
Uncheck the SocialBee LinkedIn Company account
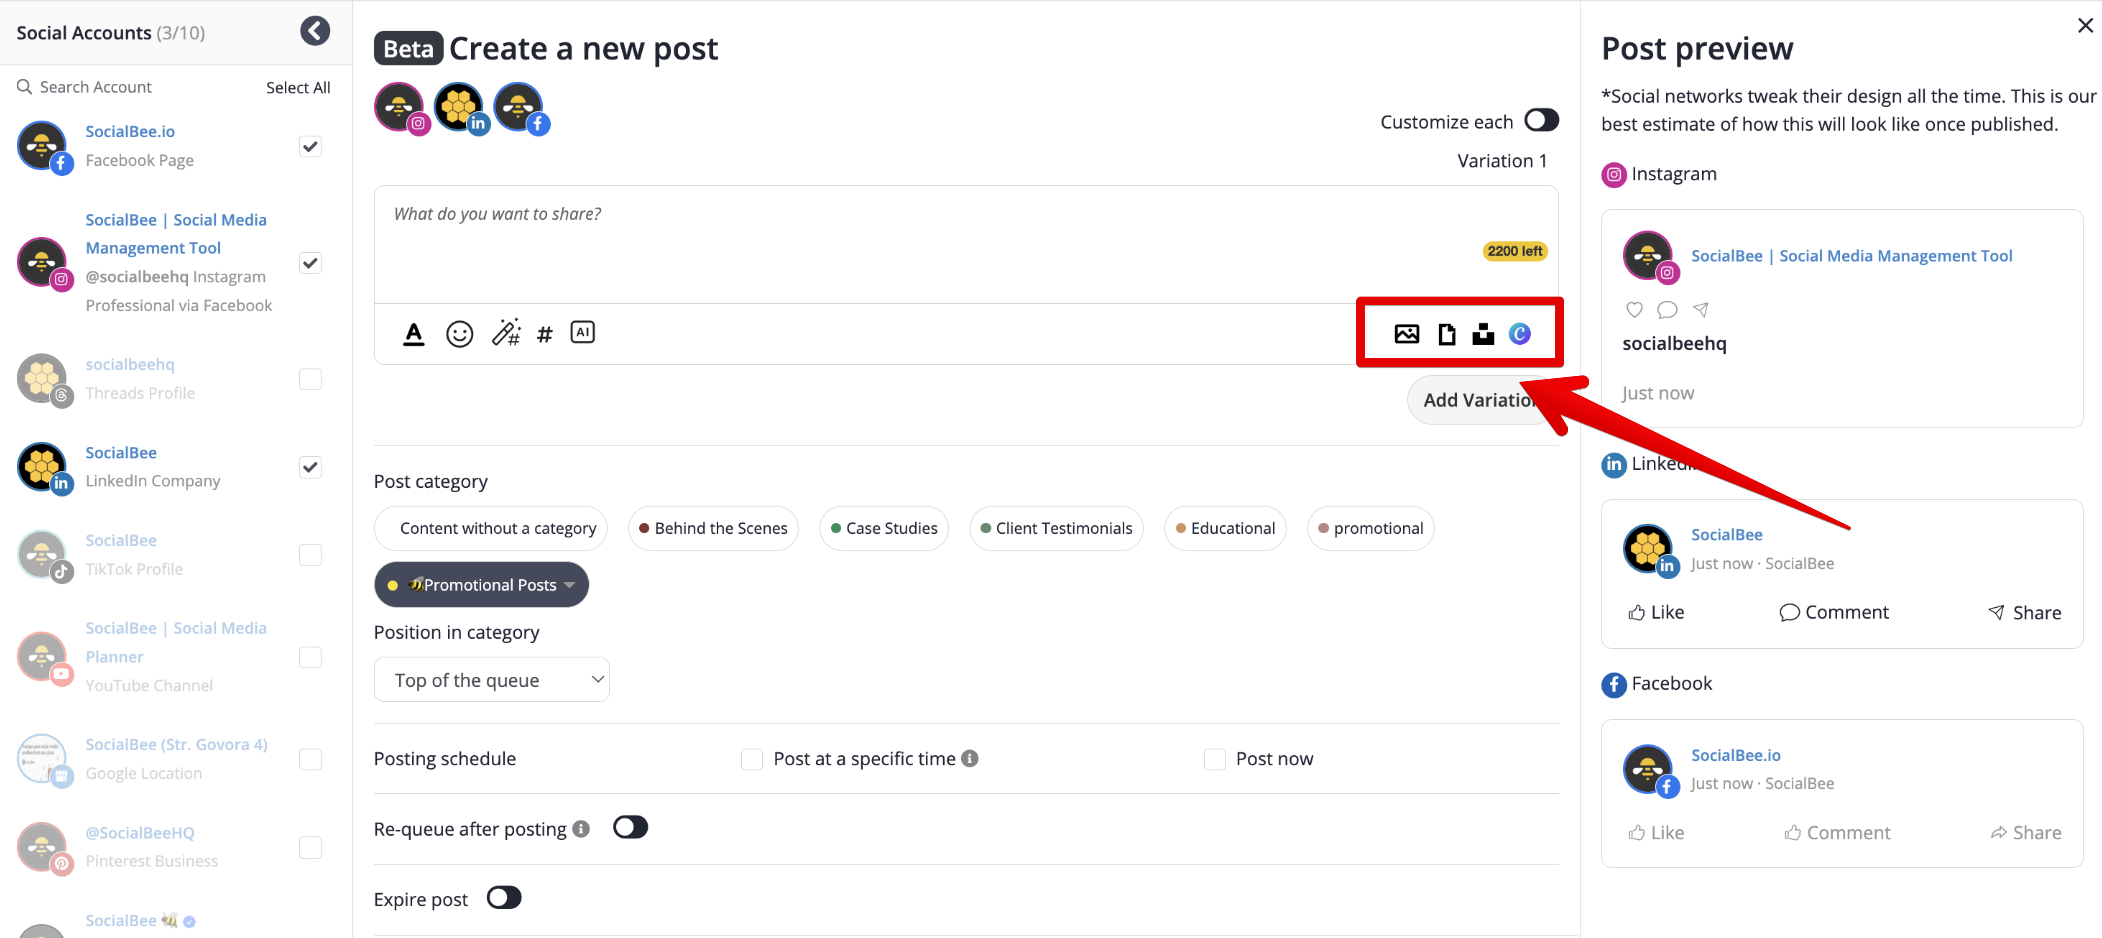pyautogui.click(x=311, y=467)
